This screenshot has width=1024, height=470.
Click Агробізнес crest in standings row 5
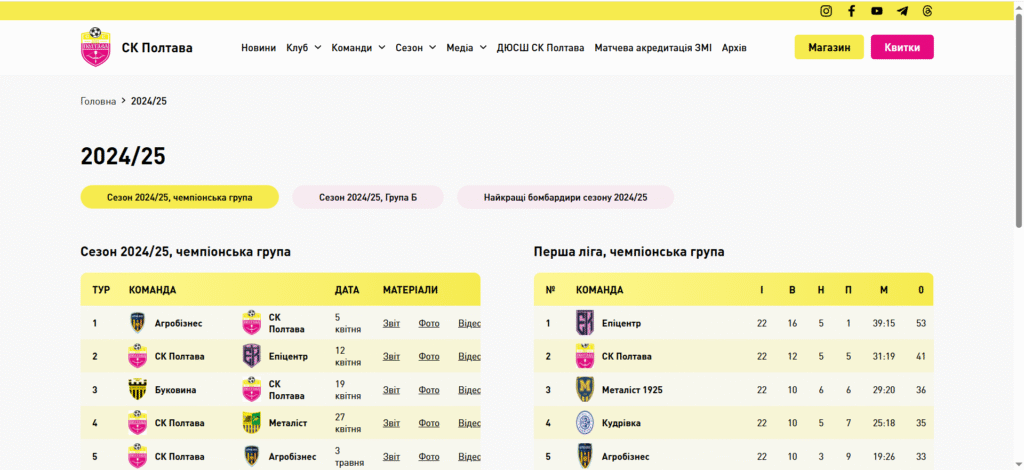(x=584, y=456)
